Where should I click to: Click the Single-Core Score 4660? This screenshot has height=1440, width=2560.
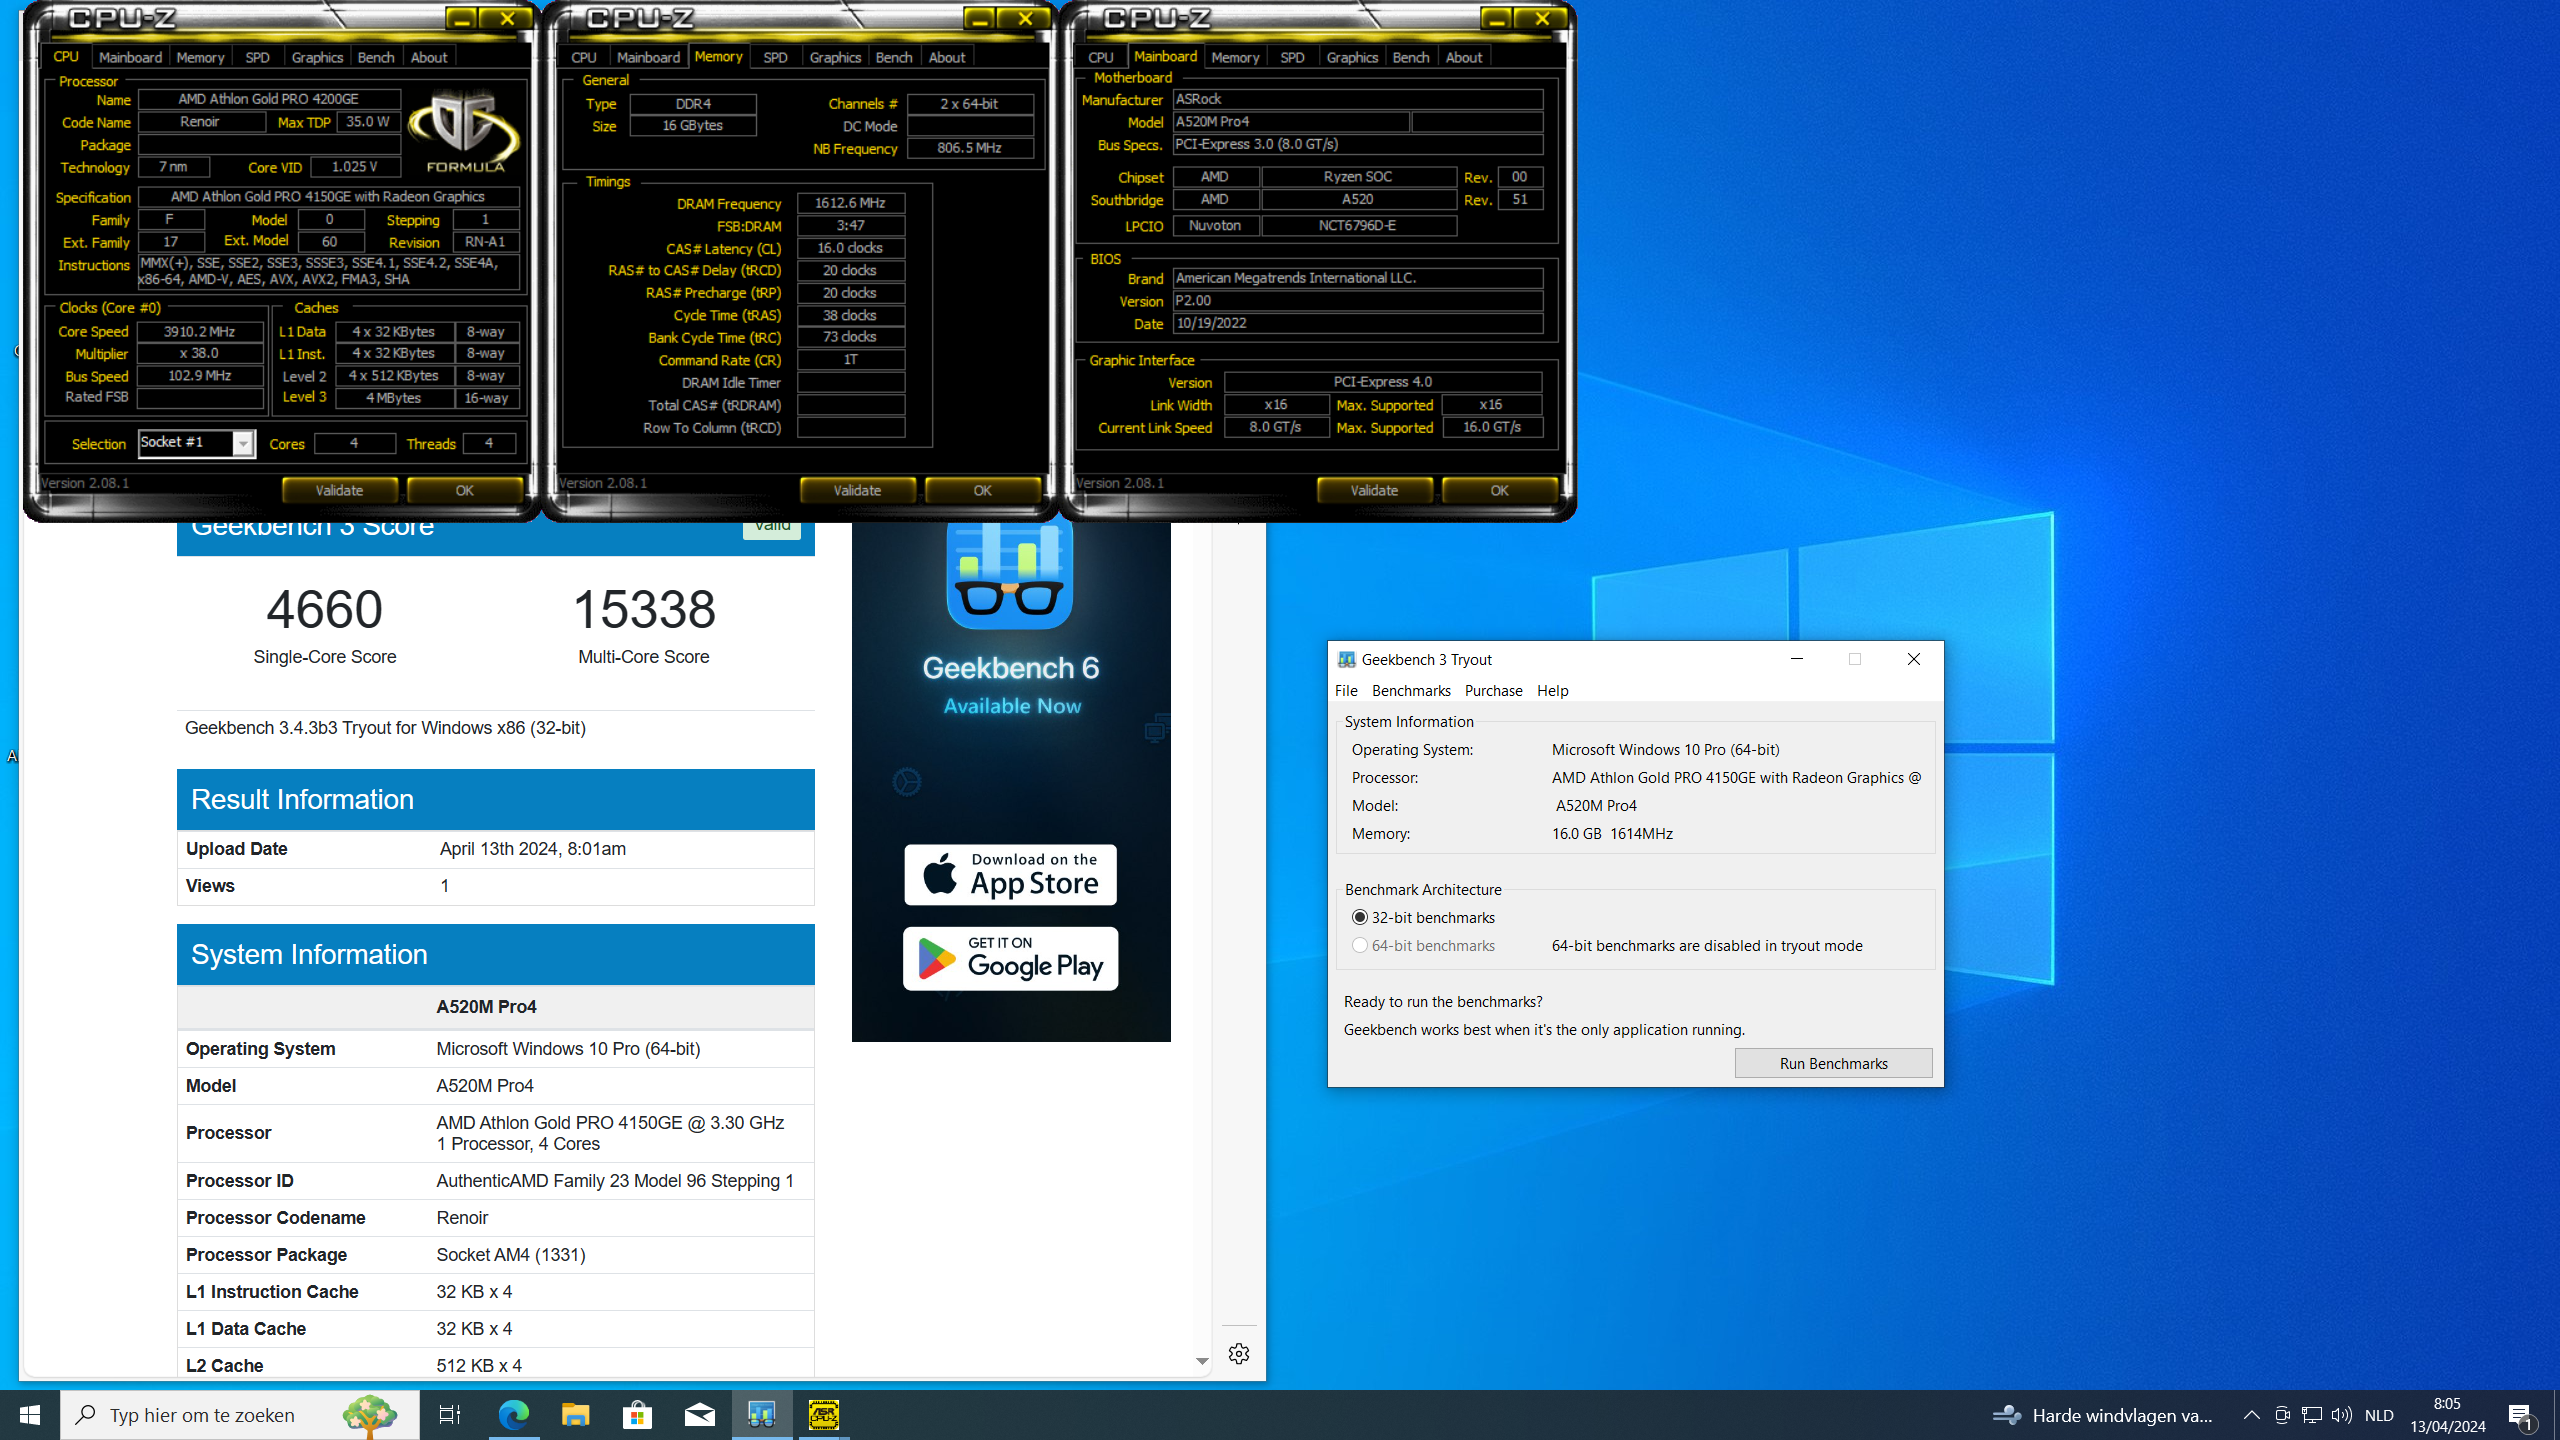(x=324, y=609)
